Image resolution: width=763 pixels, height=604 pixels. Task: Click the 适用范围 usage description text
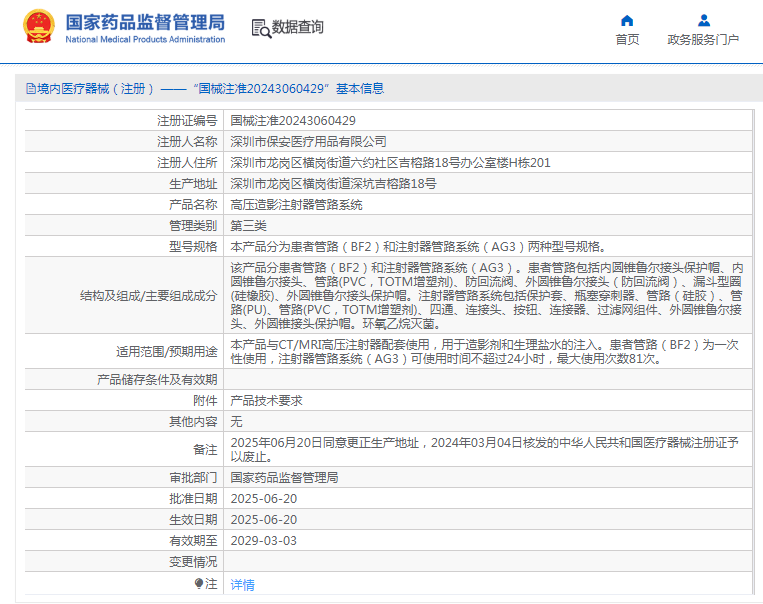(x=485, y=351)
